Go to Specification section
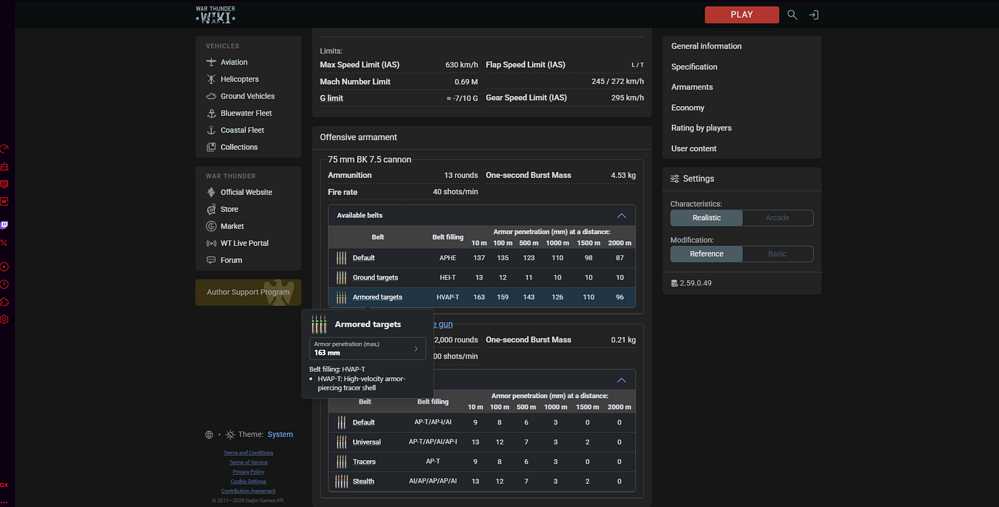The width and height of the screenshot is (999, 507). point(694,67)
